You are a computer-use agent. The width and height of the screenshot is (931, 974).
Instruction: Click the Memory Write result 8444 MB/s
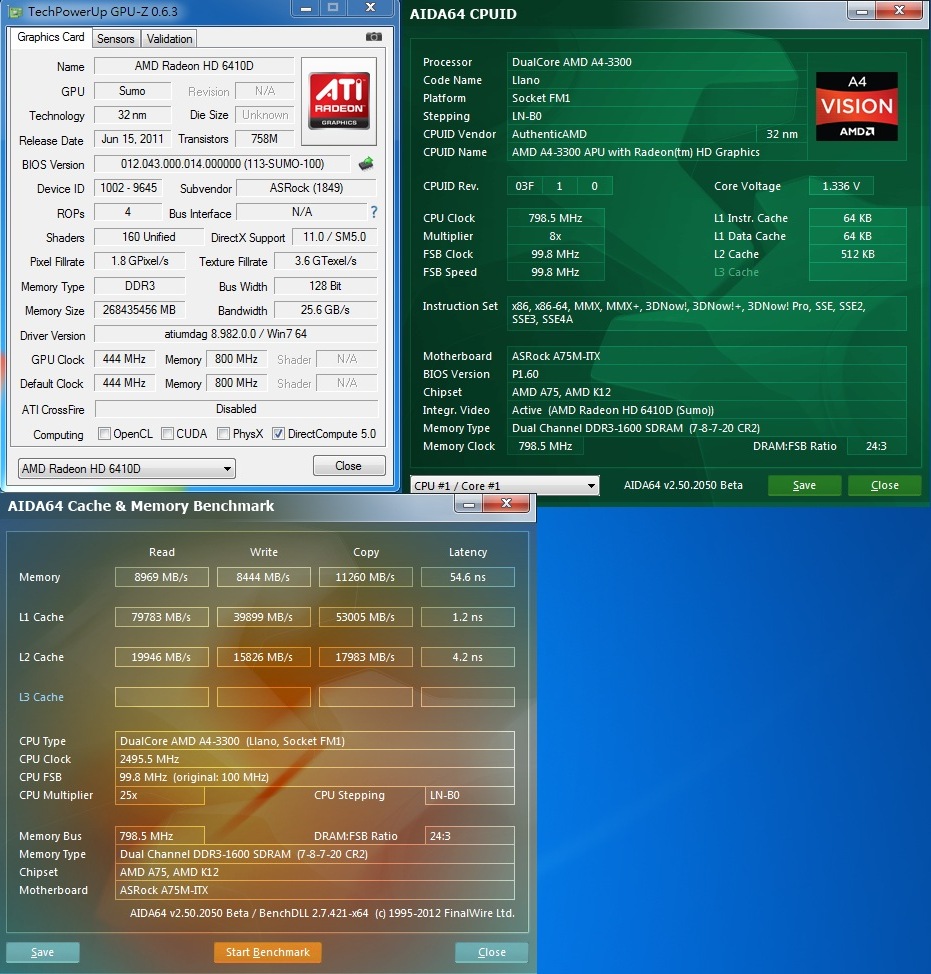click(x=263, y=577)
